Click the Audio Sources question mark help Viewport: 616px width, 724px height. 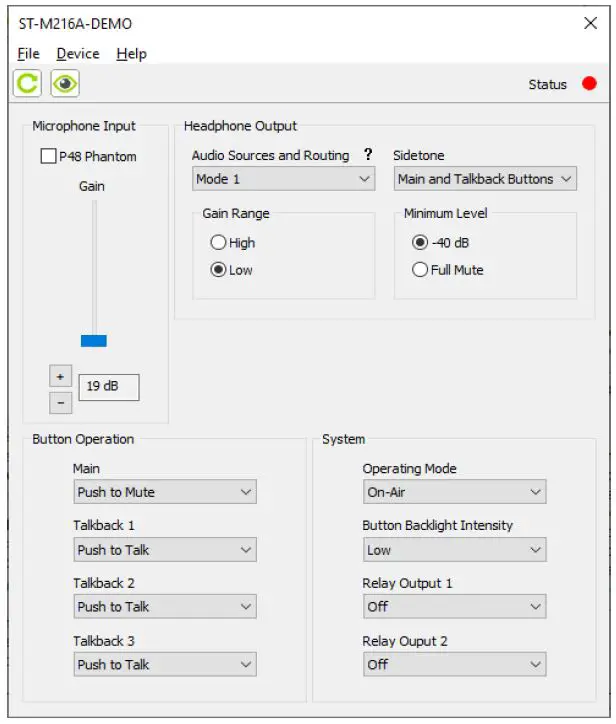pos(368,155)
